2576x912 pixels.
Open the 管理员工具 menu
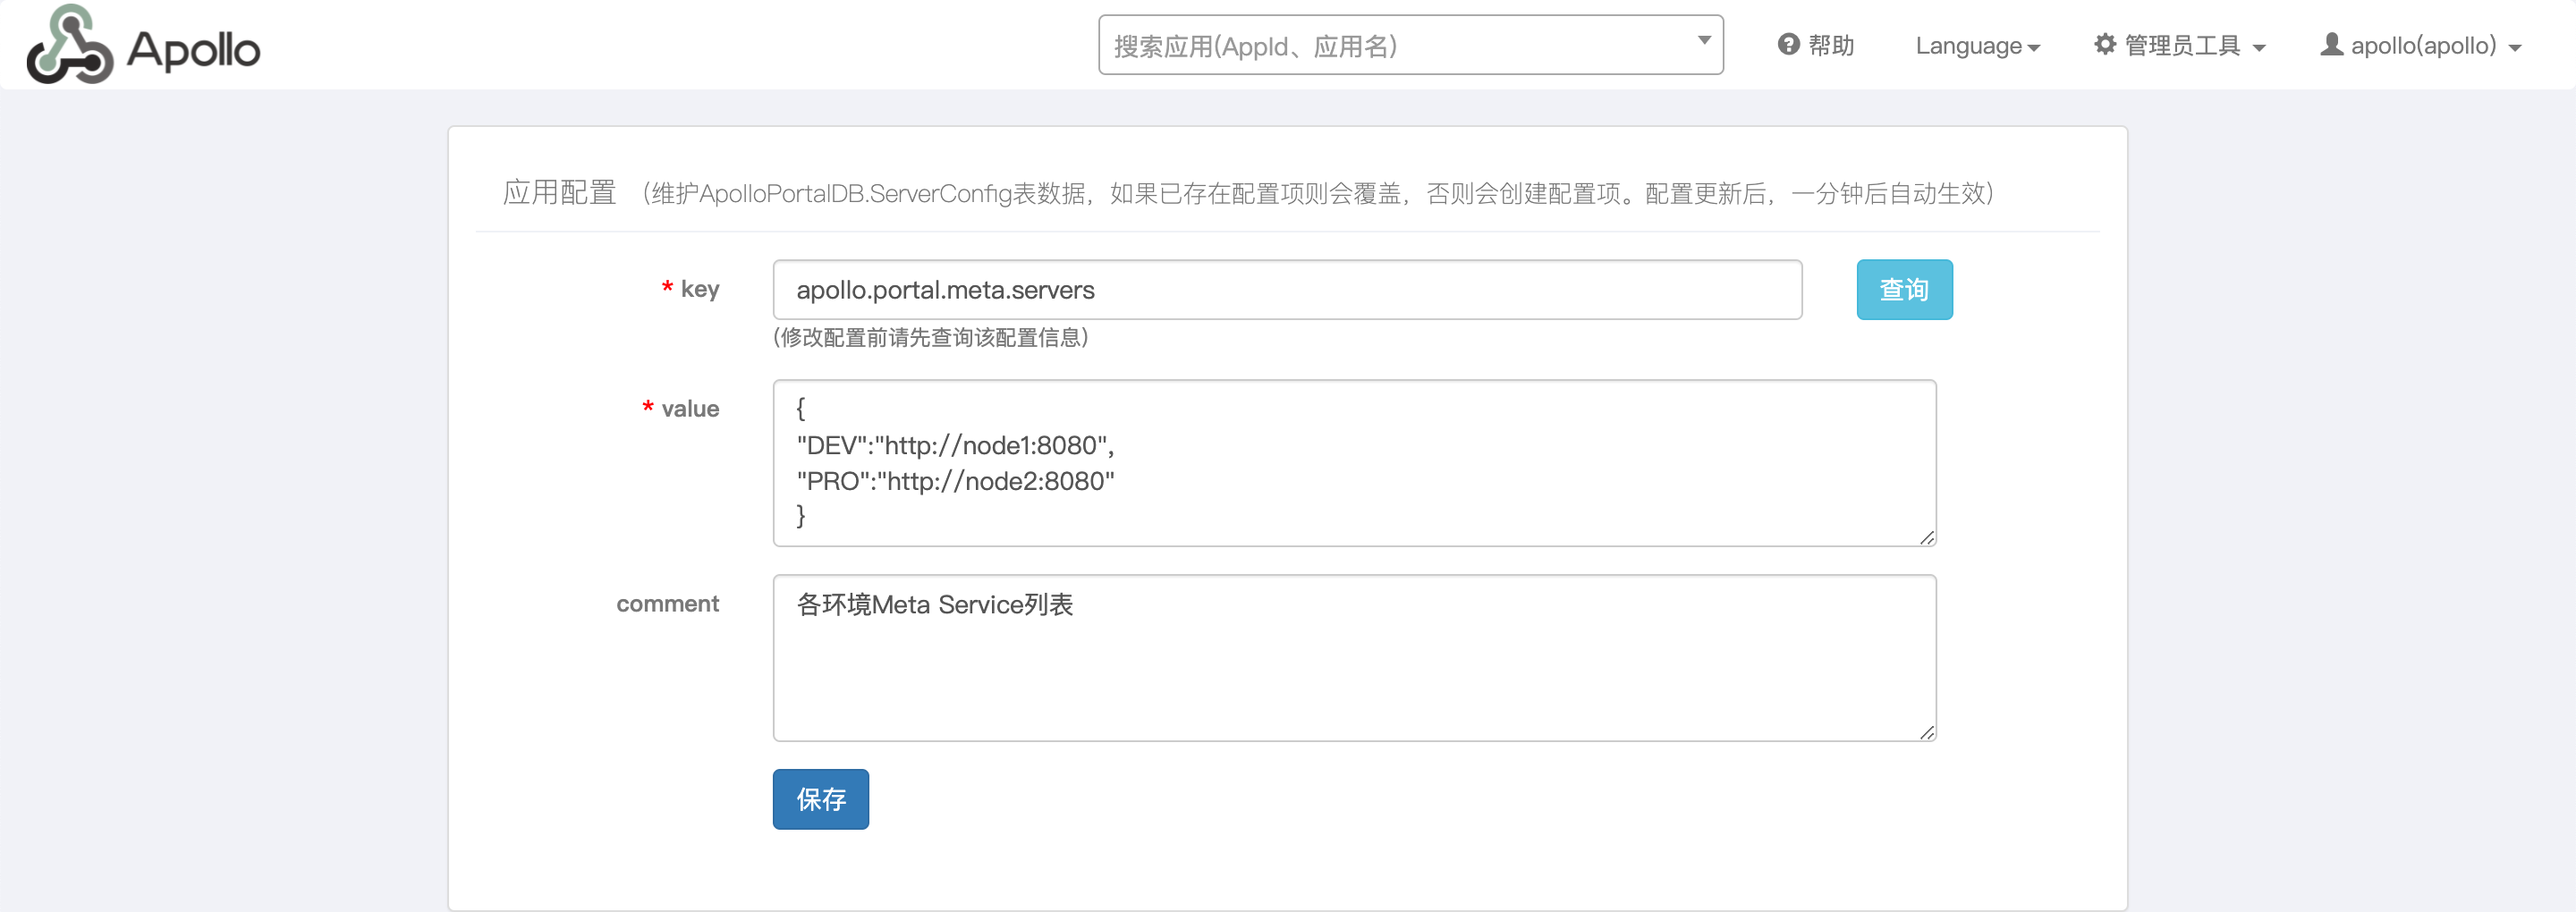tap(2182, 45)
